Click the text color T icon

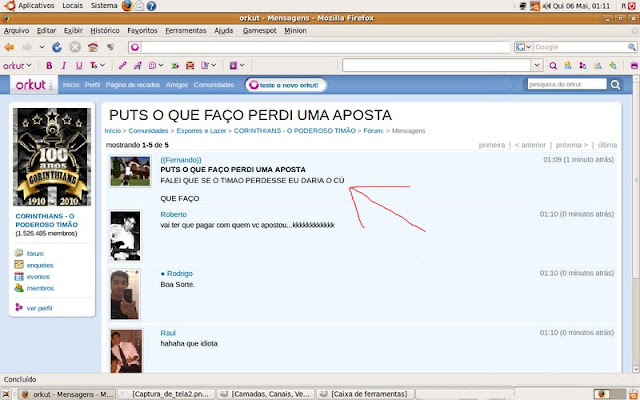[93, 65]
